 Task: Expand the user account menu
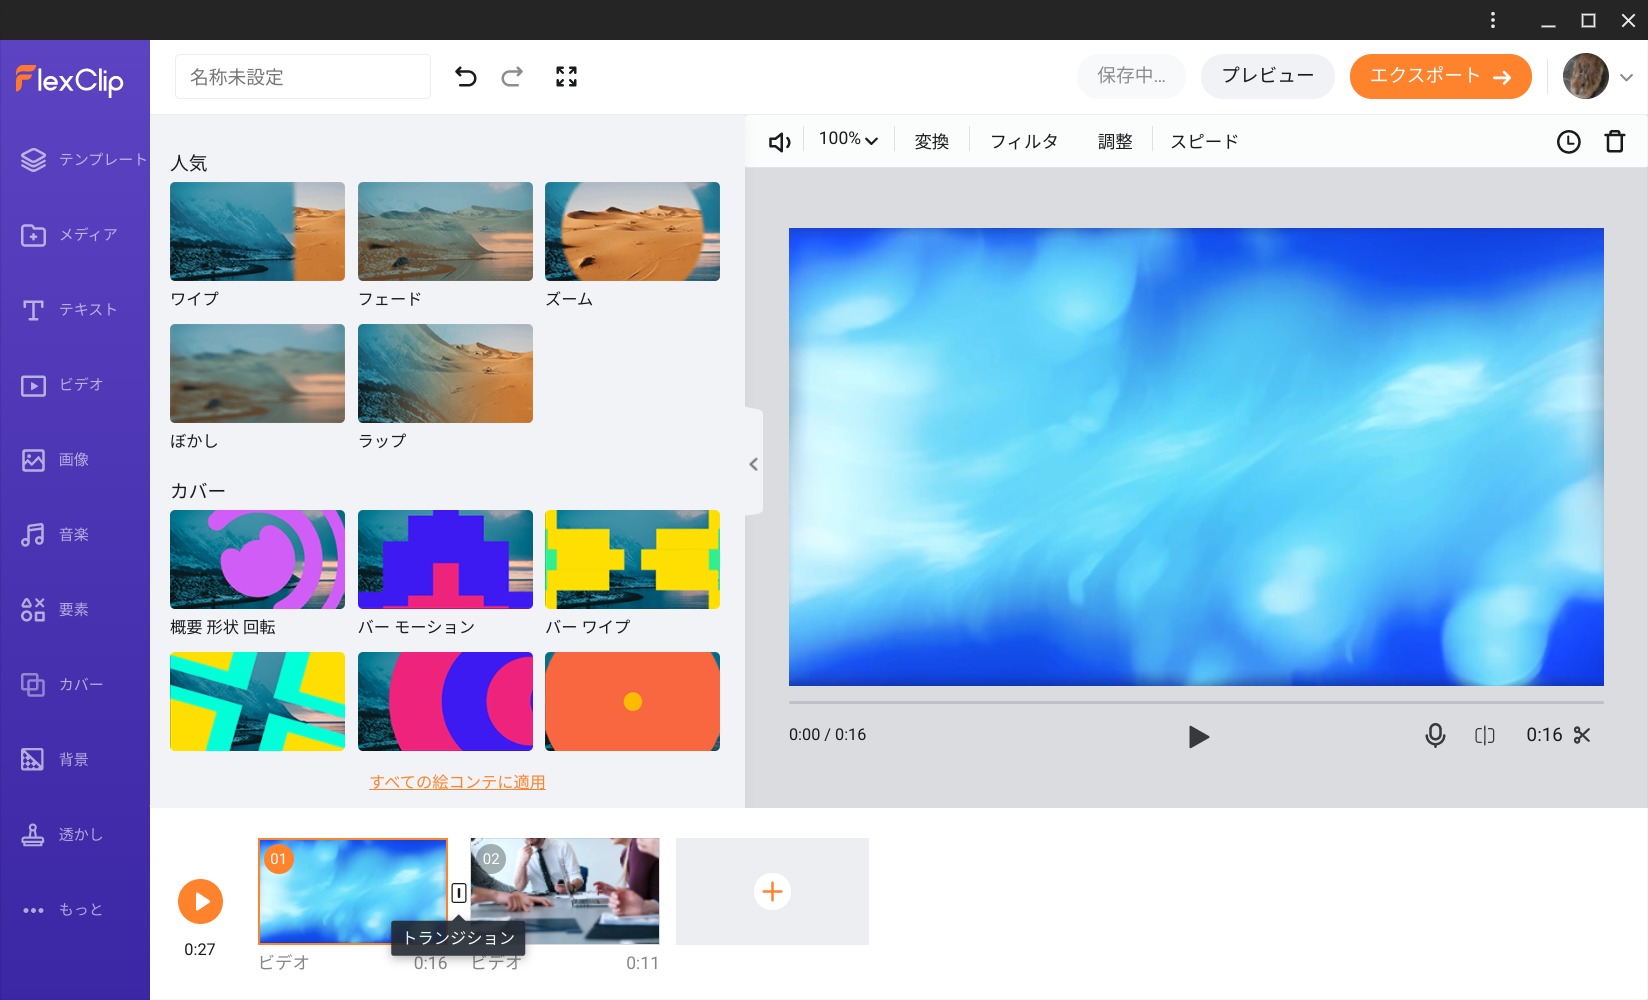[x=1626, y=77]
